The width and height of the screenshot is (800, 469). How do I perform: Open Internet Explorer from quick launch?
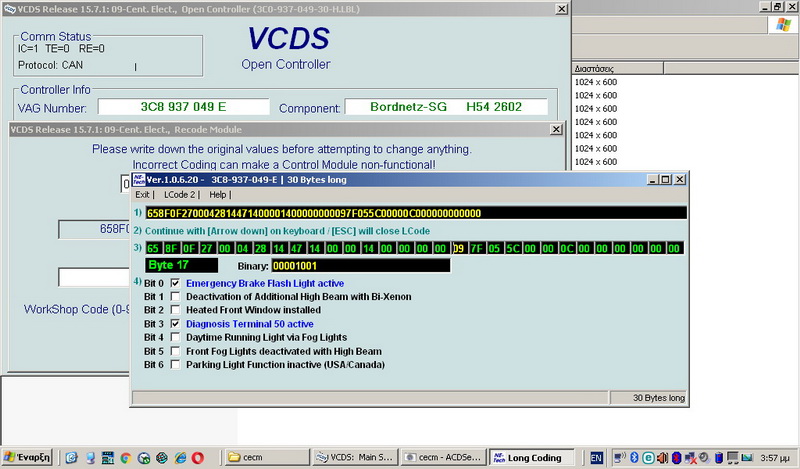pos(180,458)
